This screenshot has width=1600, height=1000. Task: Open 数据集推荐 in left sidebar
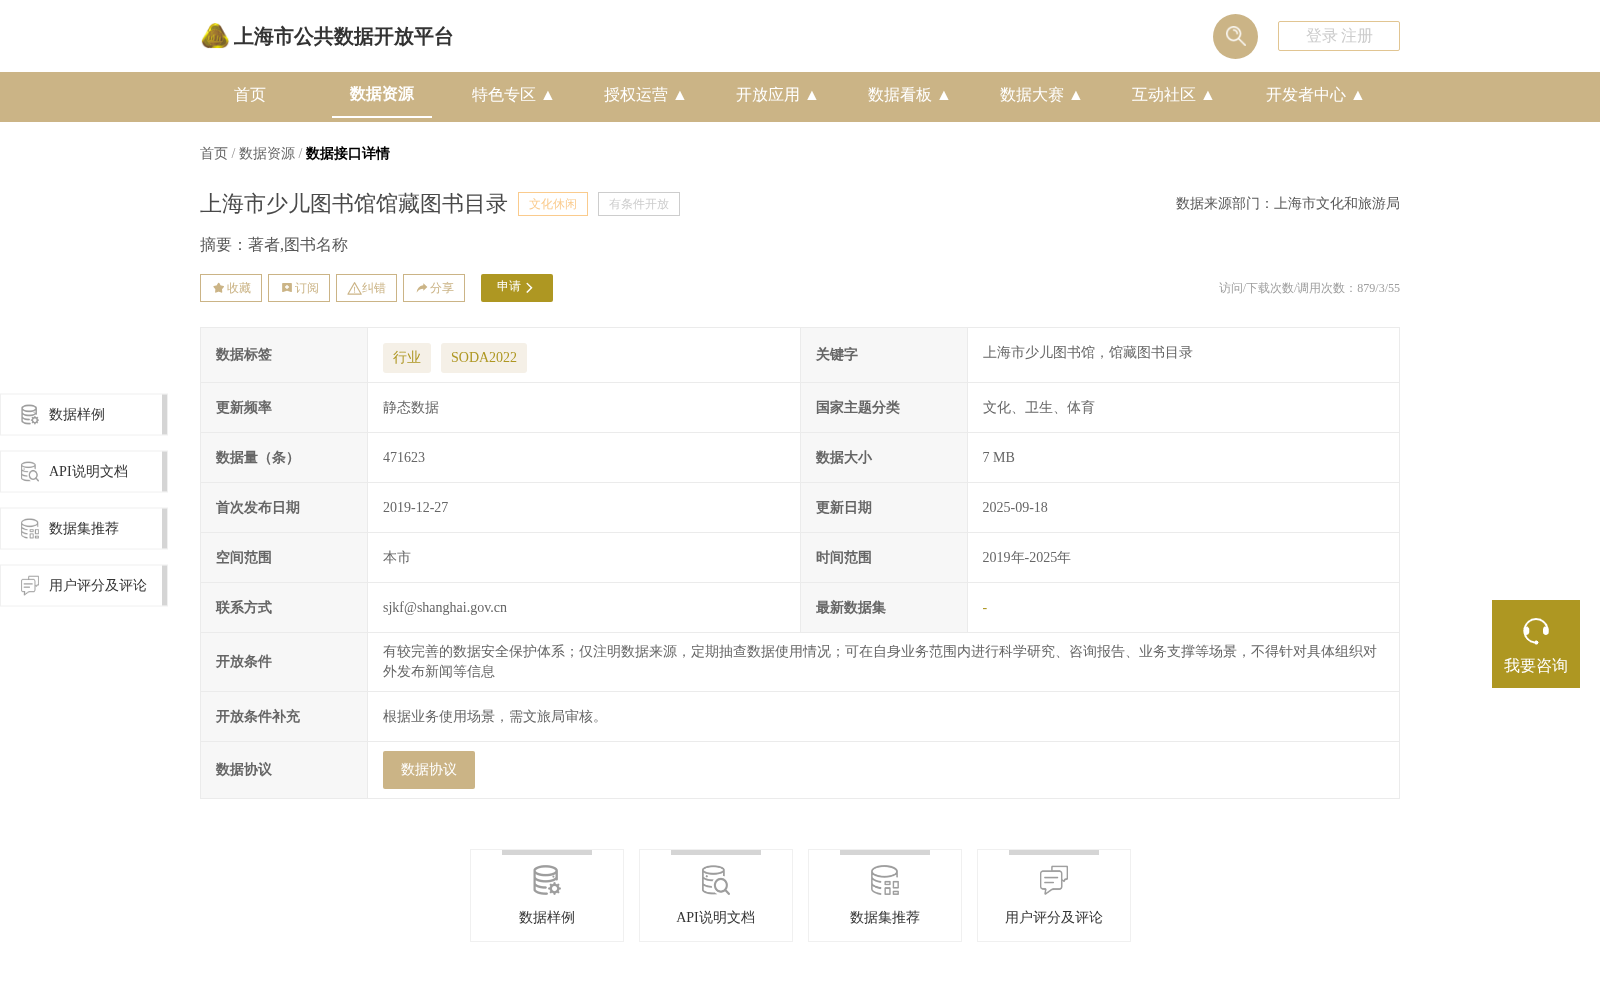point(83,528)
